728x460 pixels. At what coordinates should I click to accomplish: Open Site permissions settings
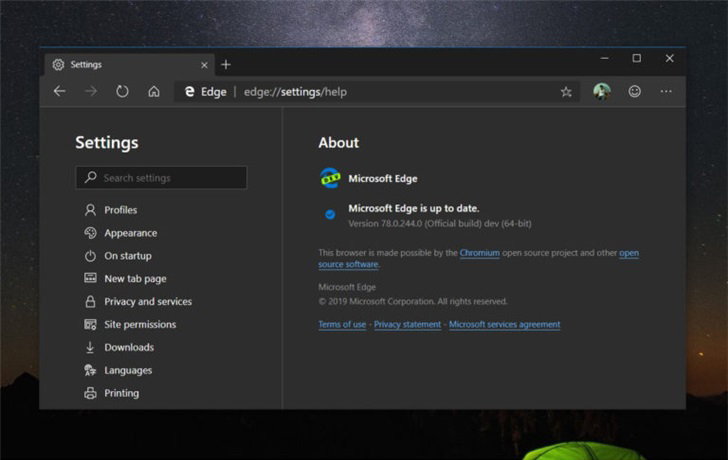point(139,325)
